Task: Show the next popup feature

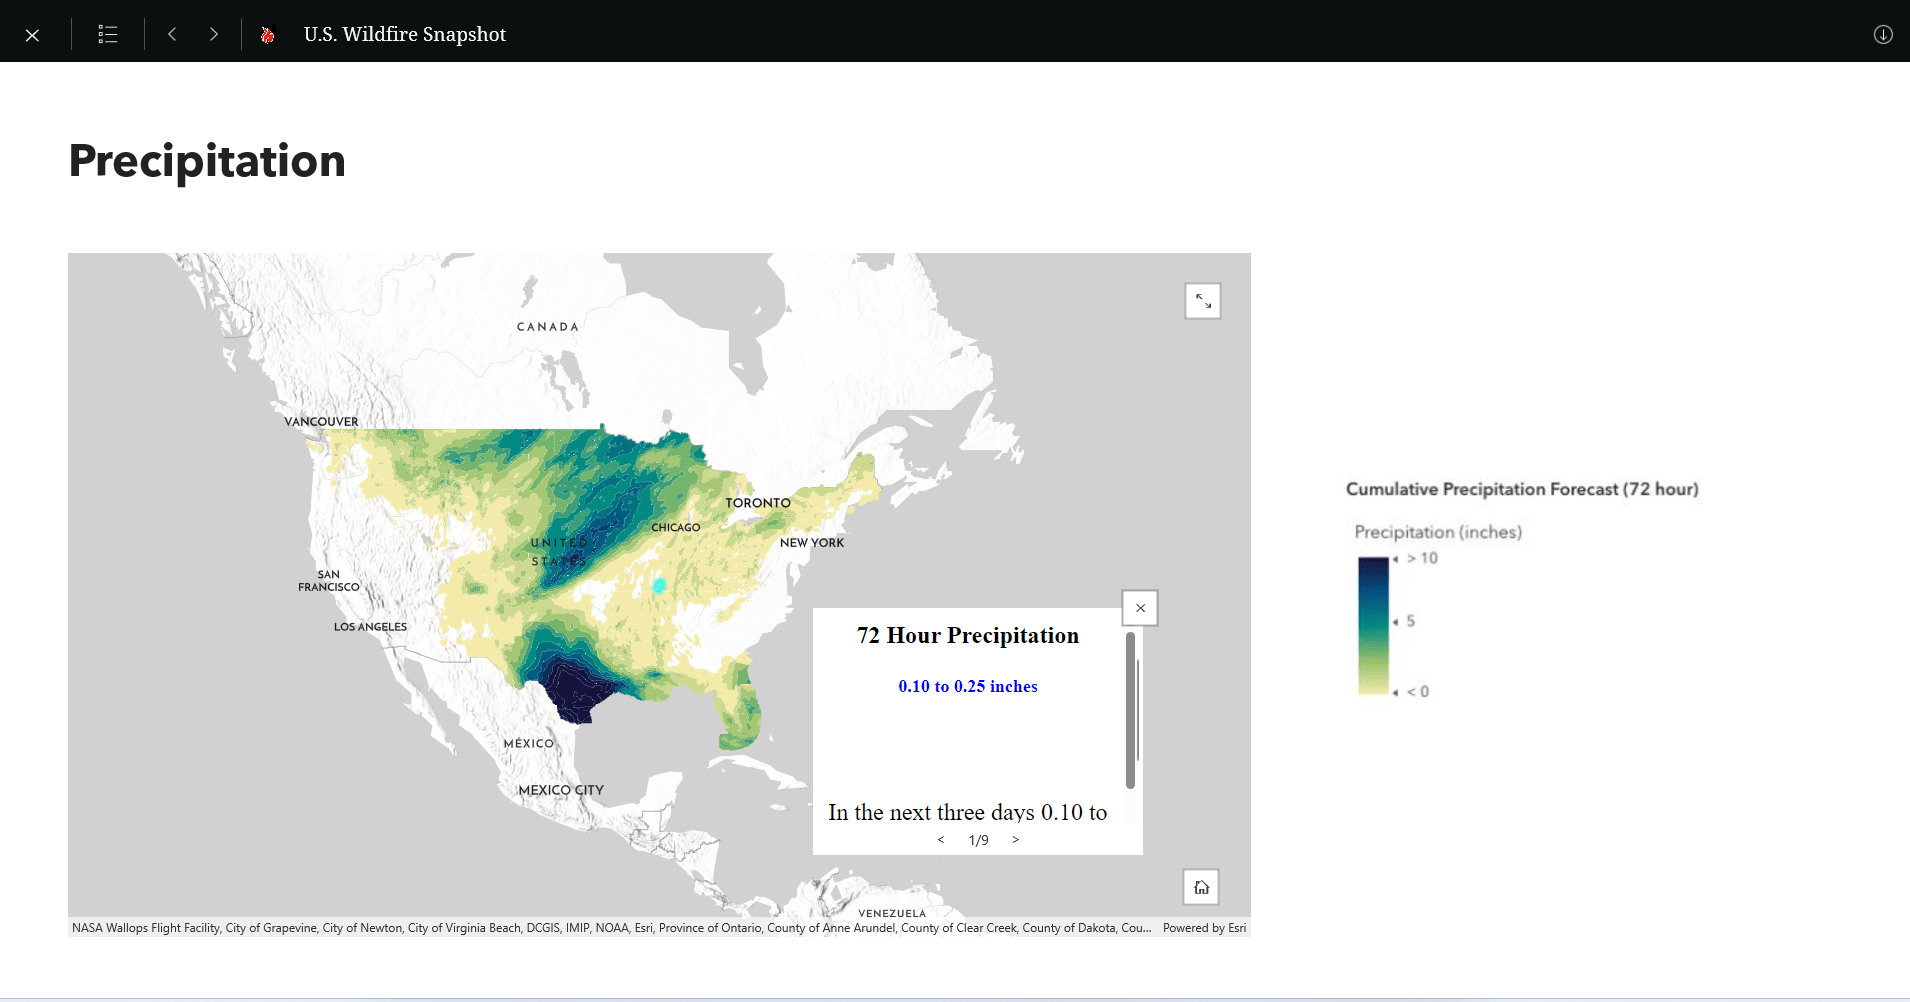Action: [1015, 840]
